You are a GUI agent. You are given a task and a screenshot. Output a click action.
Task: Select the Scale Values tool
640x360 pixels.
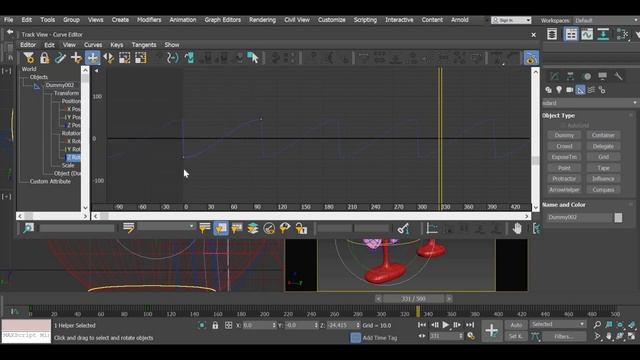[140, 58]
